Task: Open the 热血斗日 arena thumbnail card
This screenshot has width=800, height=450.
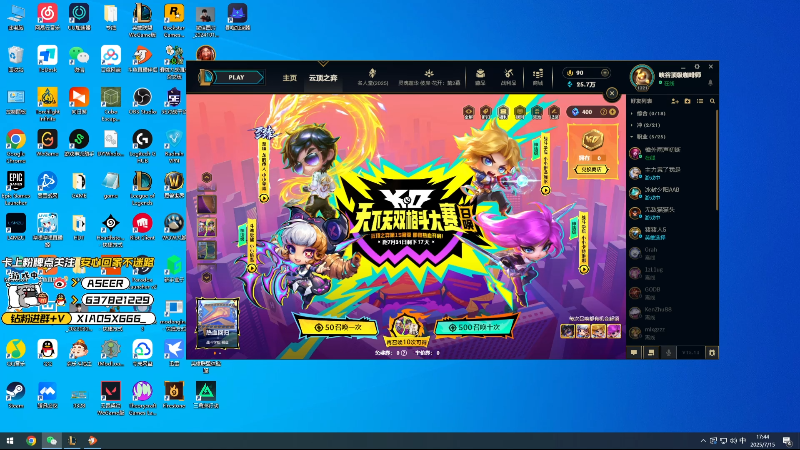Action: (x=218, y=322)
